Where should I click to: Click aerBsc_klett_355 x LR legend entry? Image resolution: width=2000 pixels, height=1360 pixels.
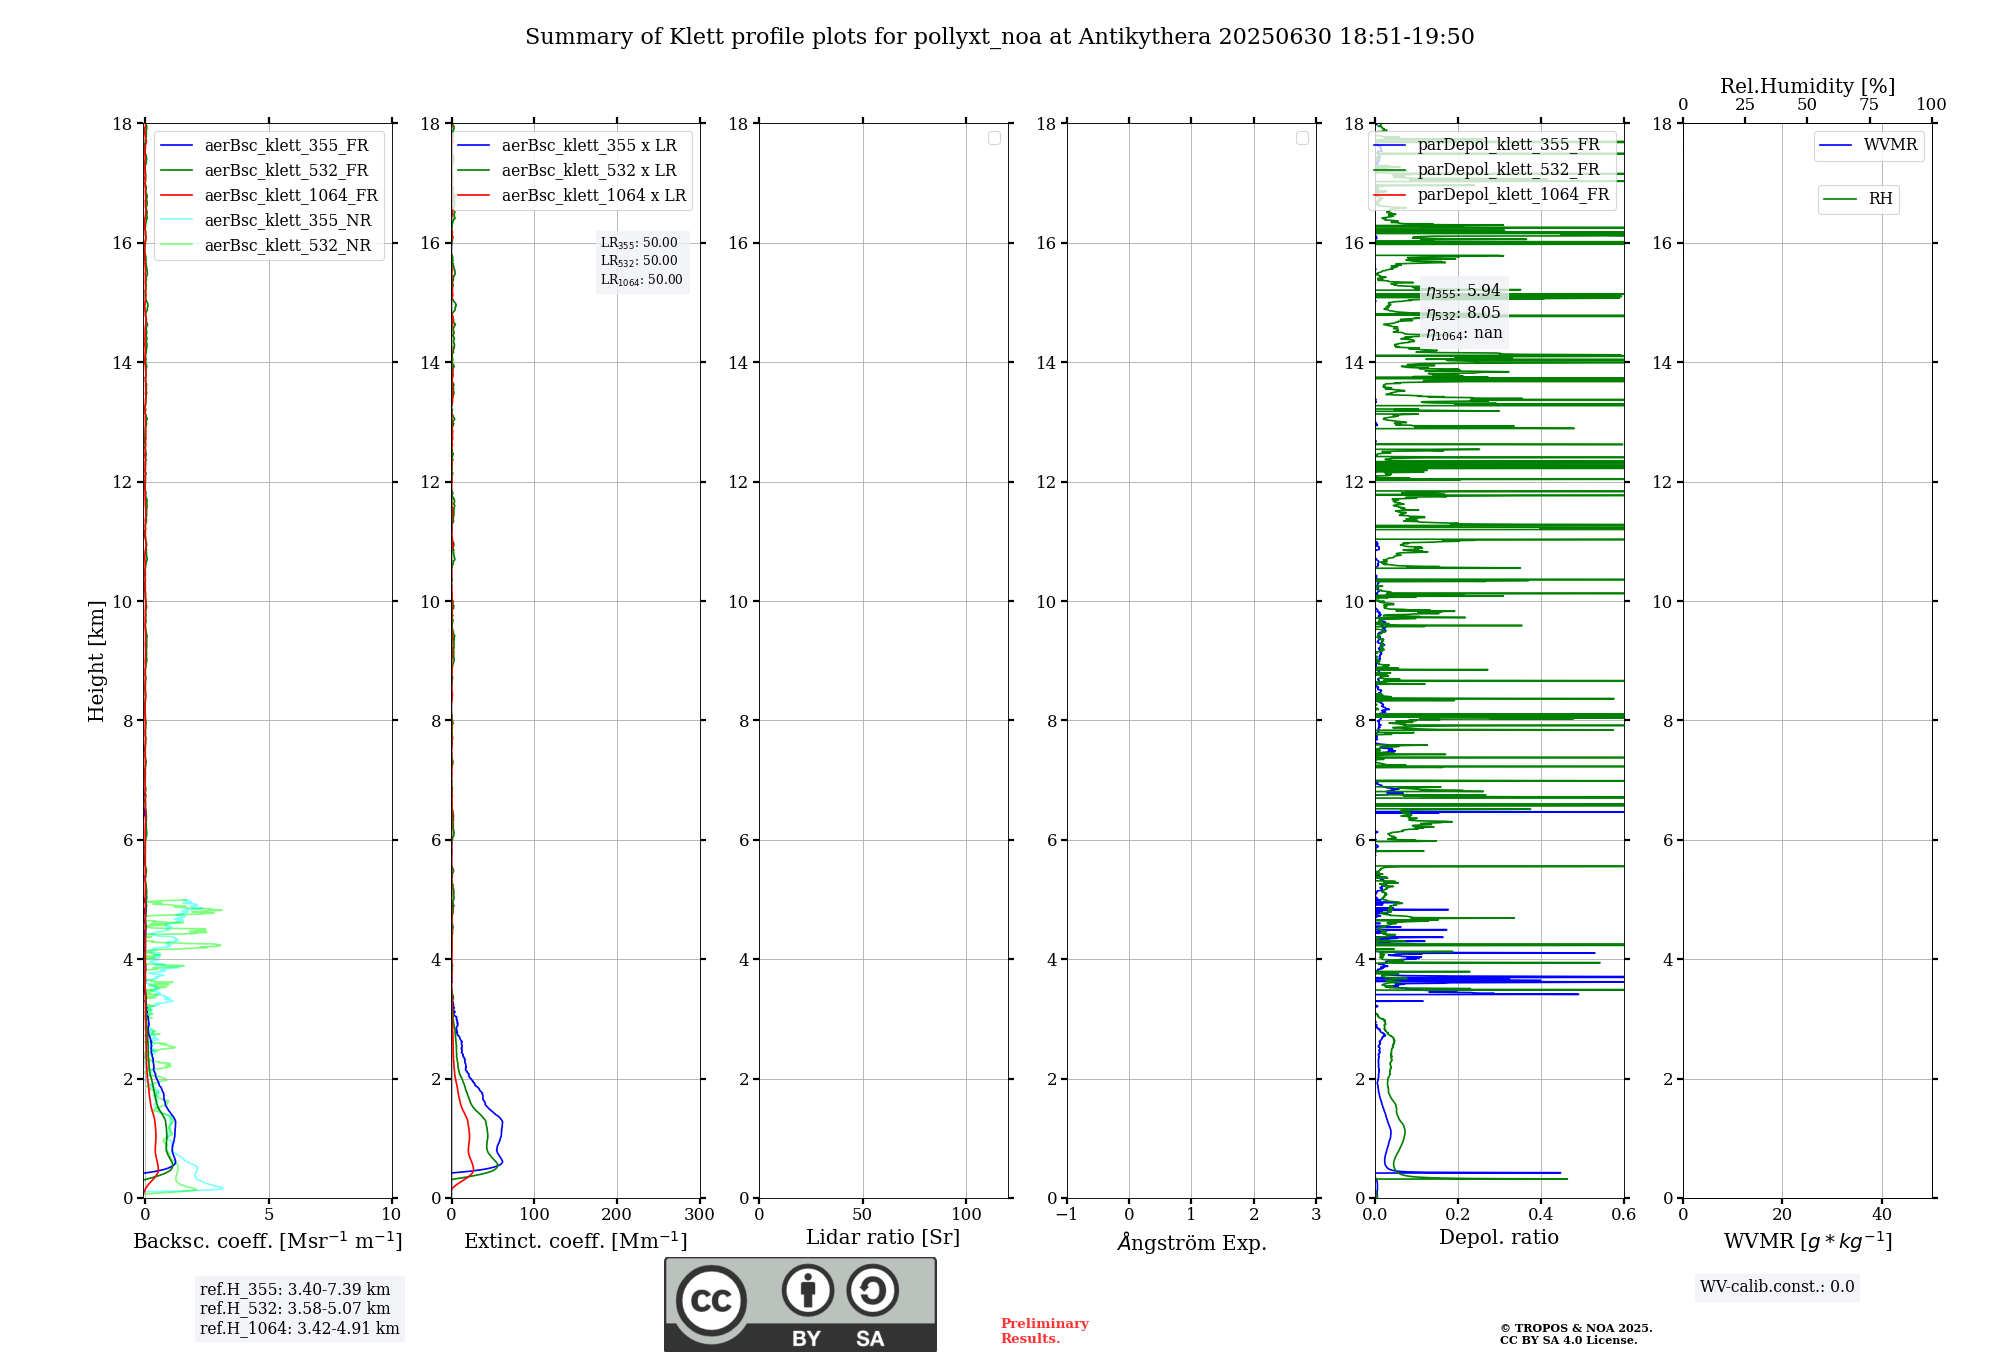[567, 145]
